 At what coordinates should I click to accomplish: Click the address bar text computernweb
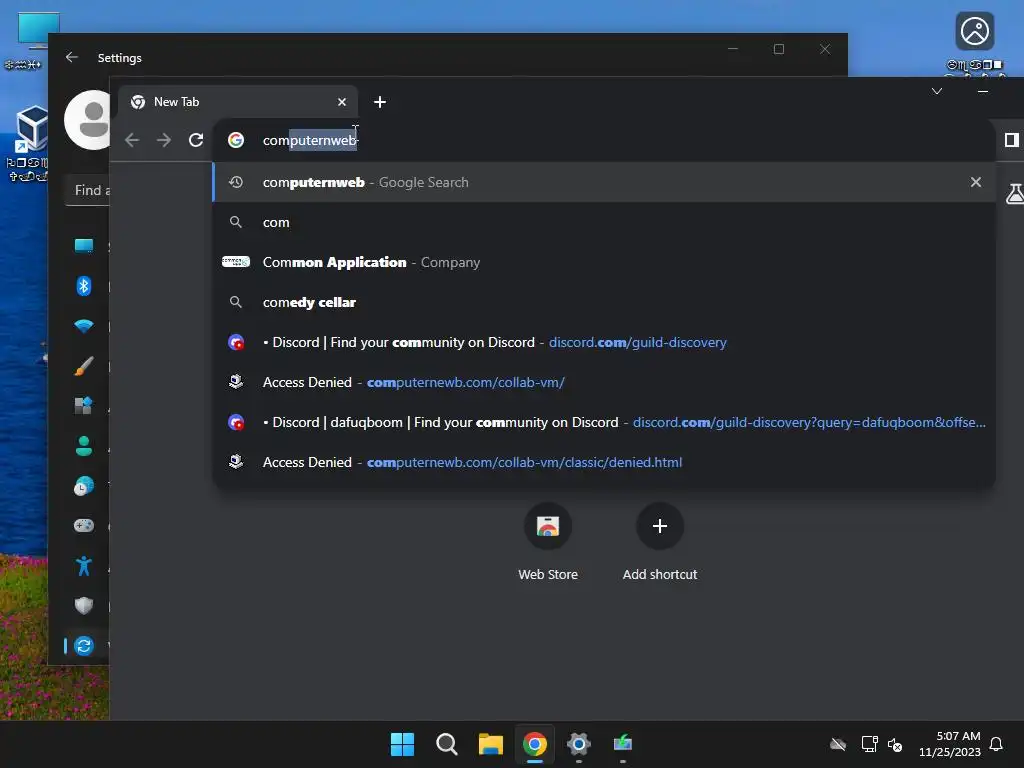[x=310, y=140]
